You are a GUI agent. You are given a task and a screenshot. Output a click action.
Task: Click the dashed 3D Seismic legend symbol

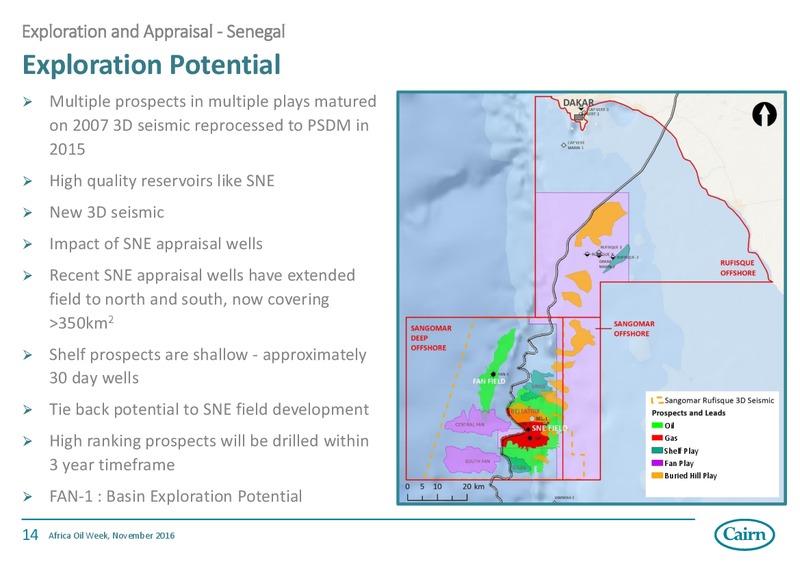657,401
